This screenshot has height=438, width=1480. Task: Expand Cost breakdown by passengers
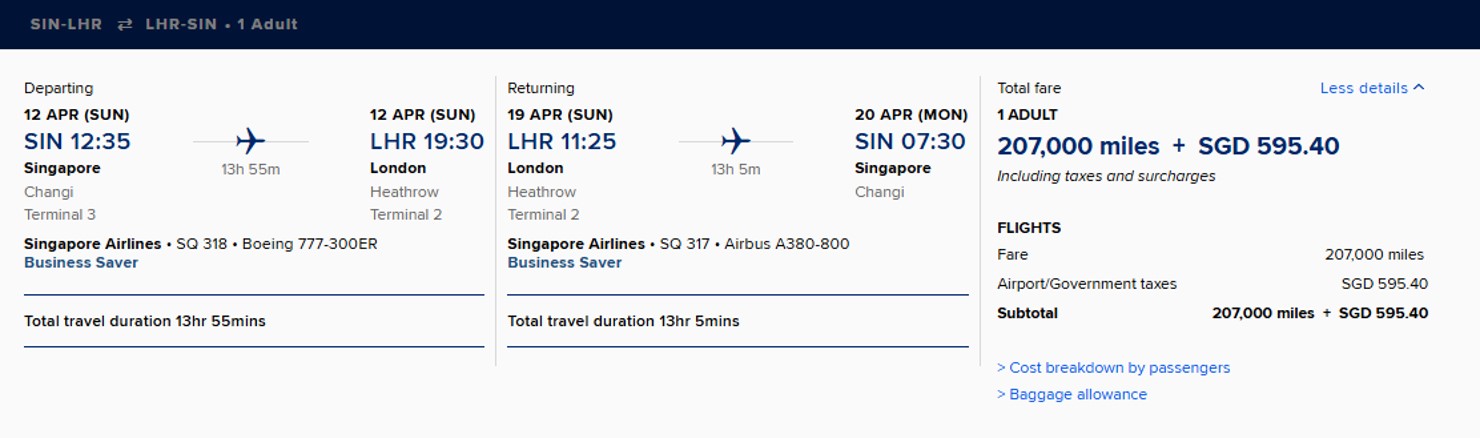point(1113,368)
